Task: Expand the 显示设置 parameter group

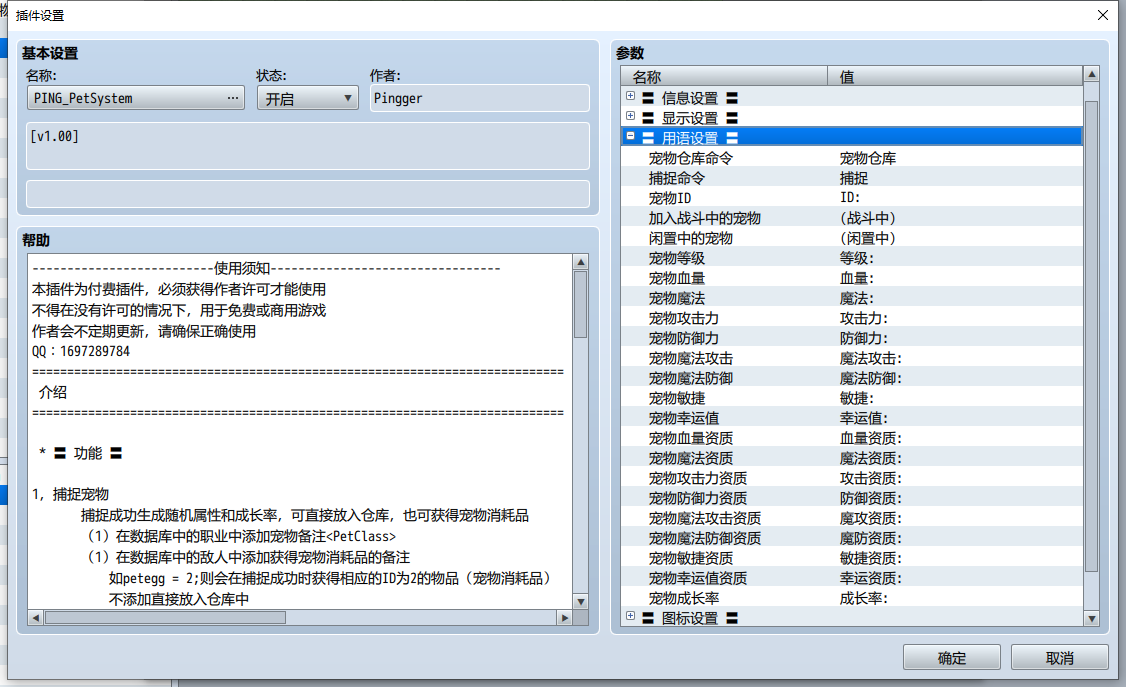Action: [630, 116]
